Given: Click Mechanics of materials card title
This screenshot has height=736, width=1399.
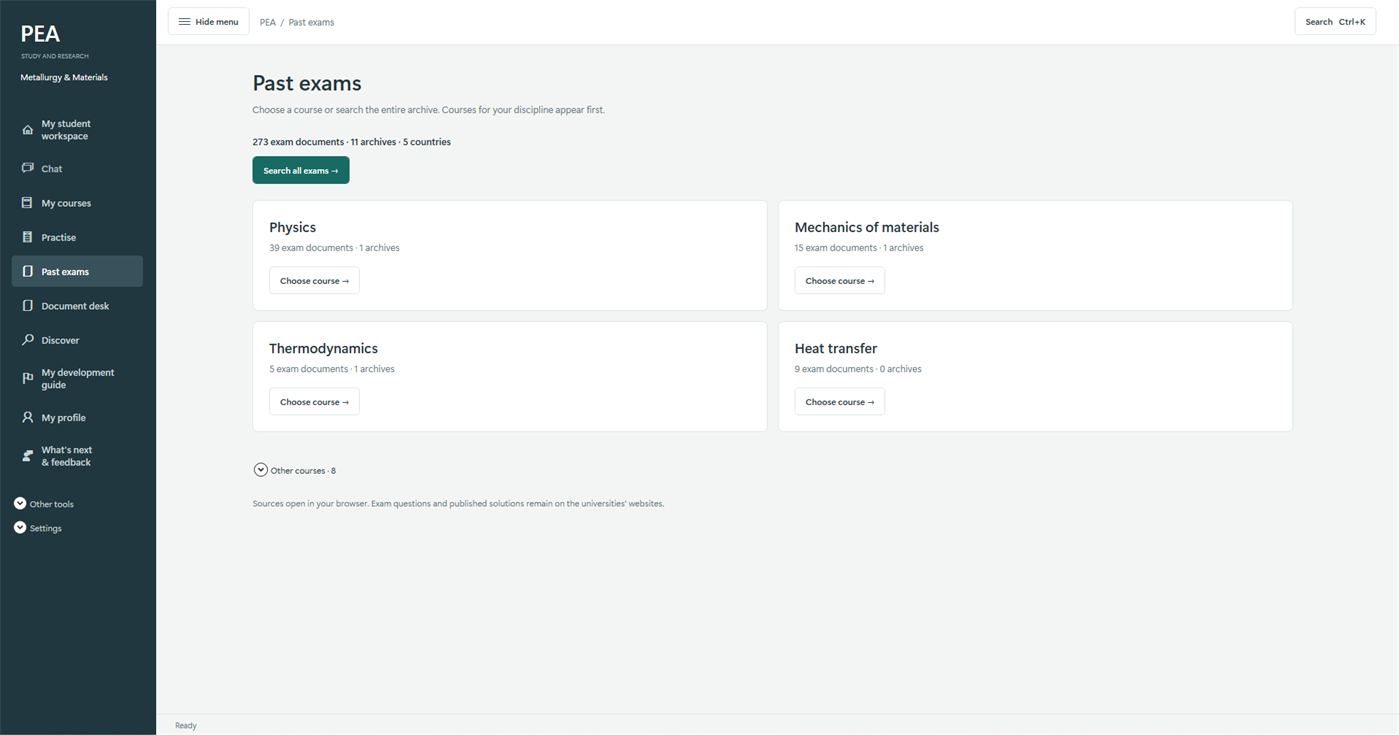Looking at the screenshot, I should [x=867, y=227].
